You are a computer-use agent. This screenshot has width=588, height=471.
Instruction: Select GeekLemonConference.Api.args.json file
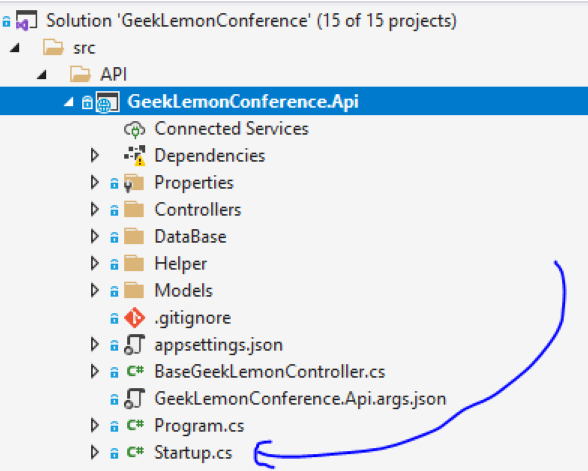tap(300, 399)
